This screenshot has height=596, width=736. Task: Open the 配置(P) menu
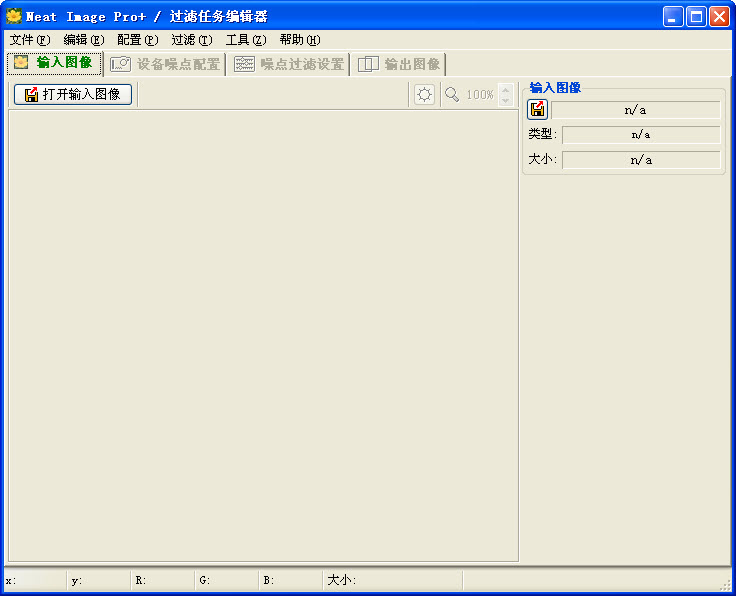138,40
